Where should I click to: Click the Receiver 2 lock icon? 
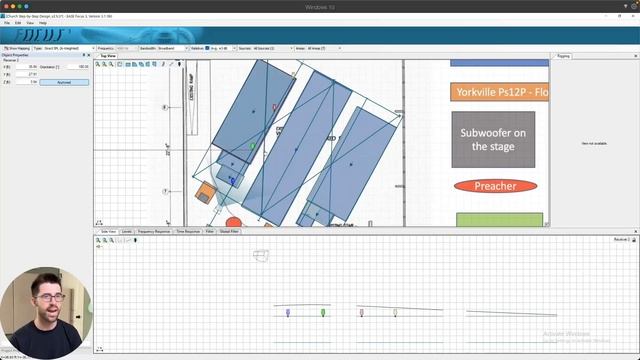634,240
